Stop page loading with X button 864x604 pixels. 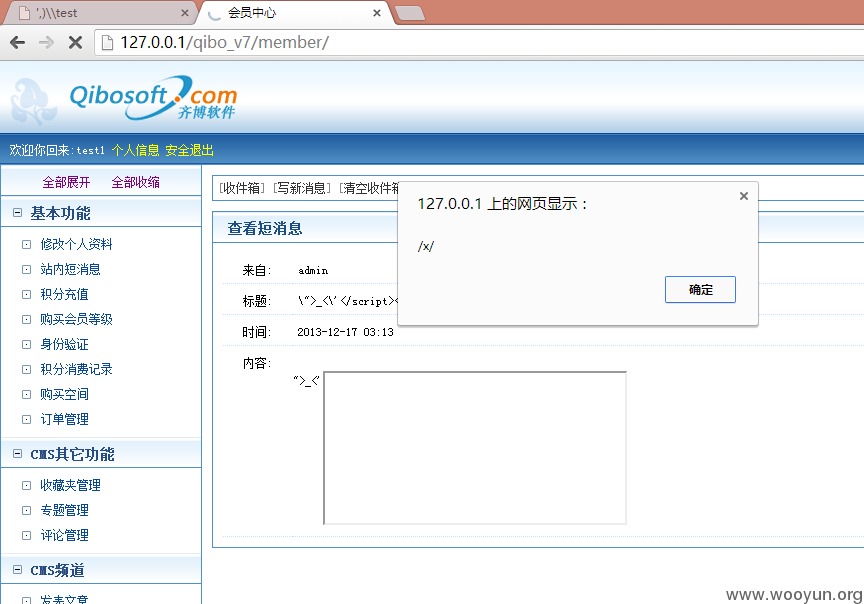click(75, 42)
